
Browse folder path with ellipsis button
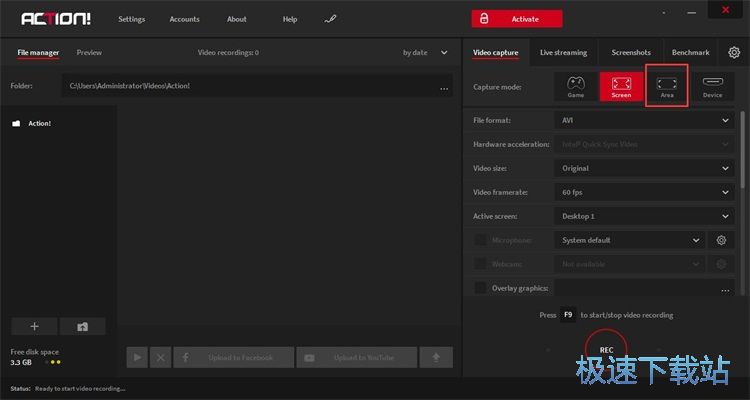444,87
